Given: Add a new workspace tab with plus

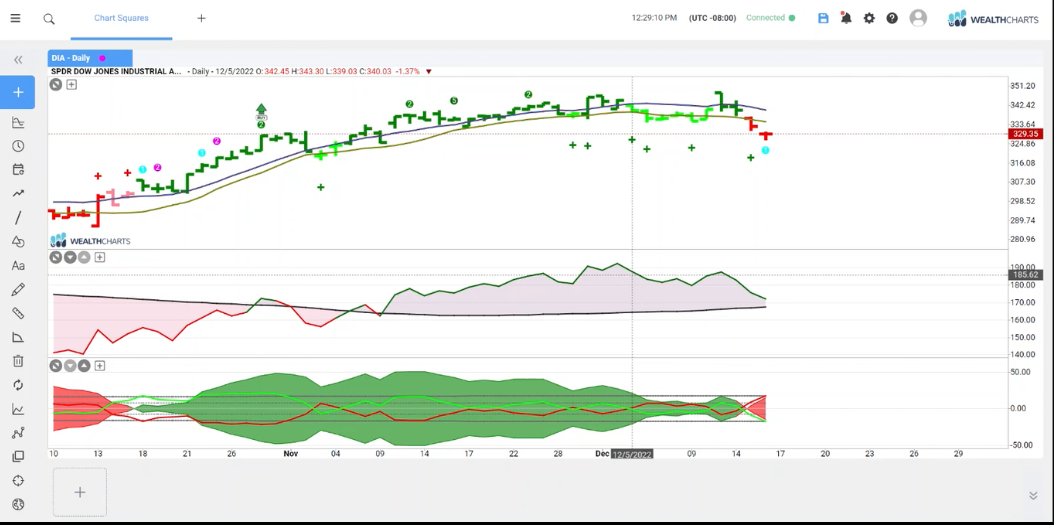Looking at the screenshot, I should [x=201, y=18].
